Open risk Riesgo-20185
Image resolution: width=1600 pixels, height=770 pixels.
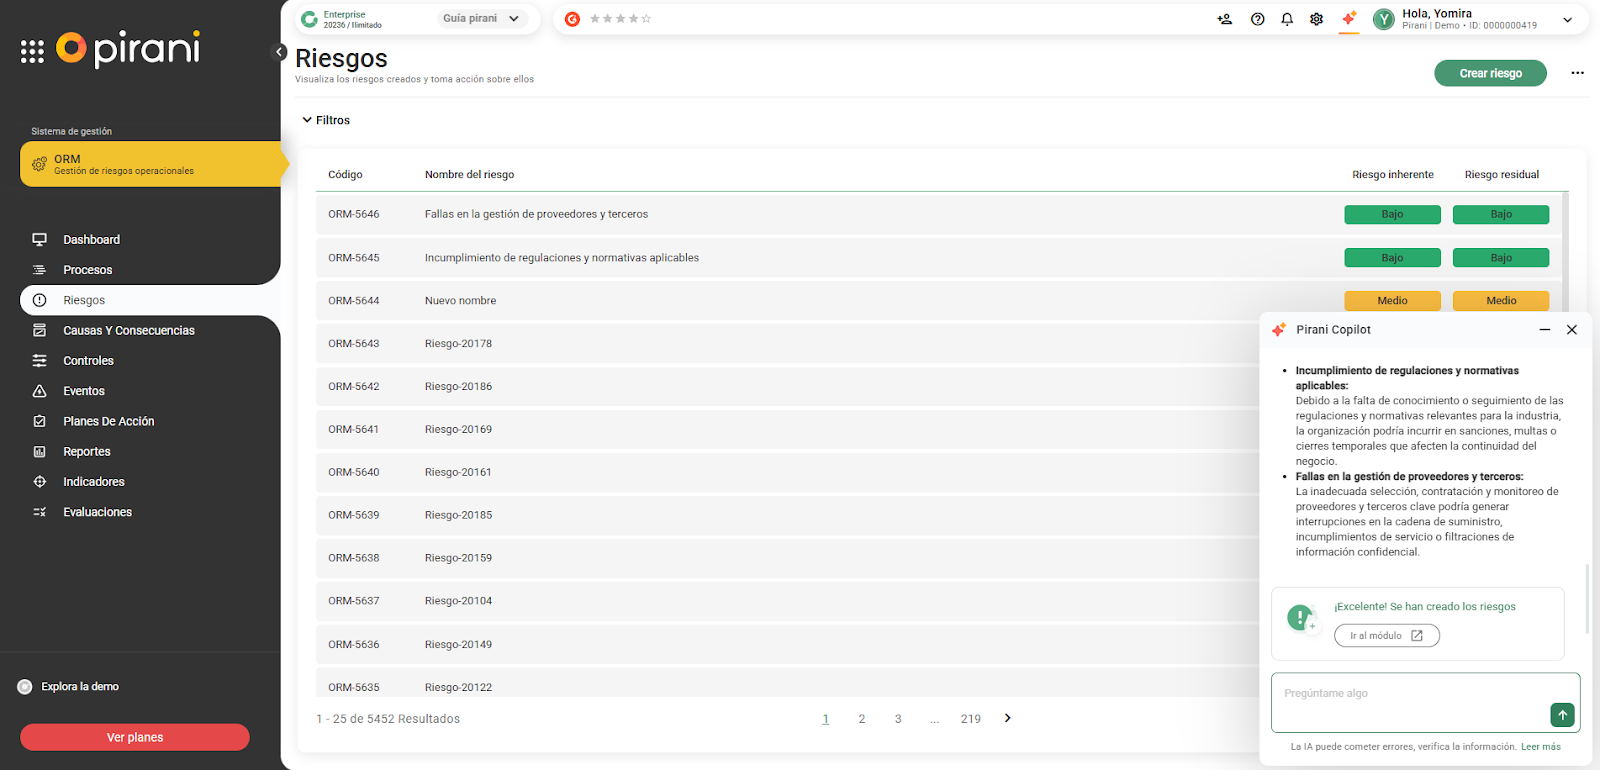click(458, 516)
